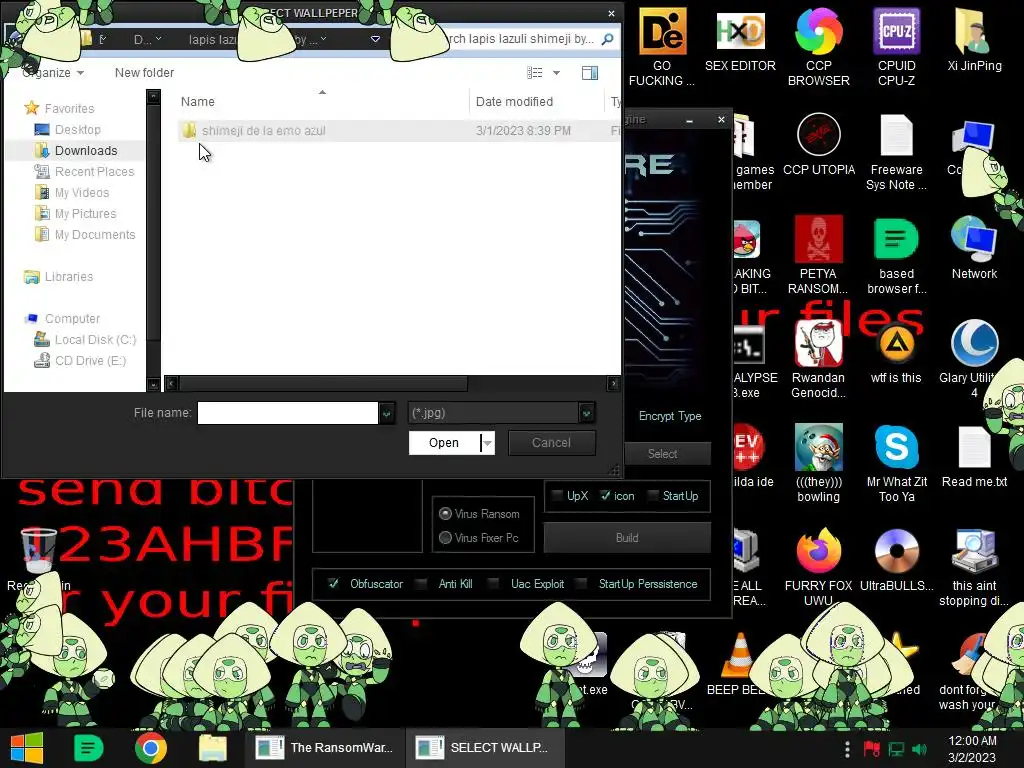Open Read me.txt desktop file
The width and height of the screenshot is (1024, 768).
click(x=974, y=456)
